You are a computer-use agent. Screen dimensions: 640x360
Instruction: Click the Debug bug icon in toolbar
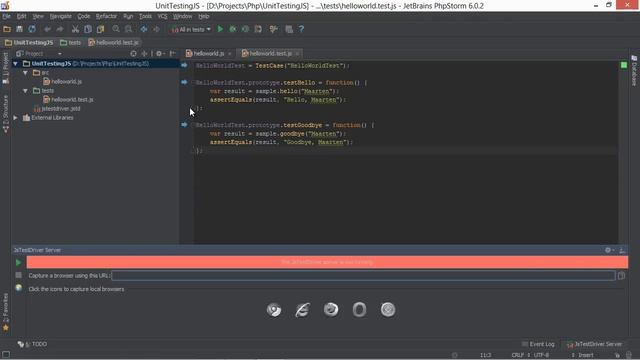coord(233,29)
